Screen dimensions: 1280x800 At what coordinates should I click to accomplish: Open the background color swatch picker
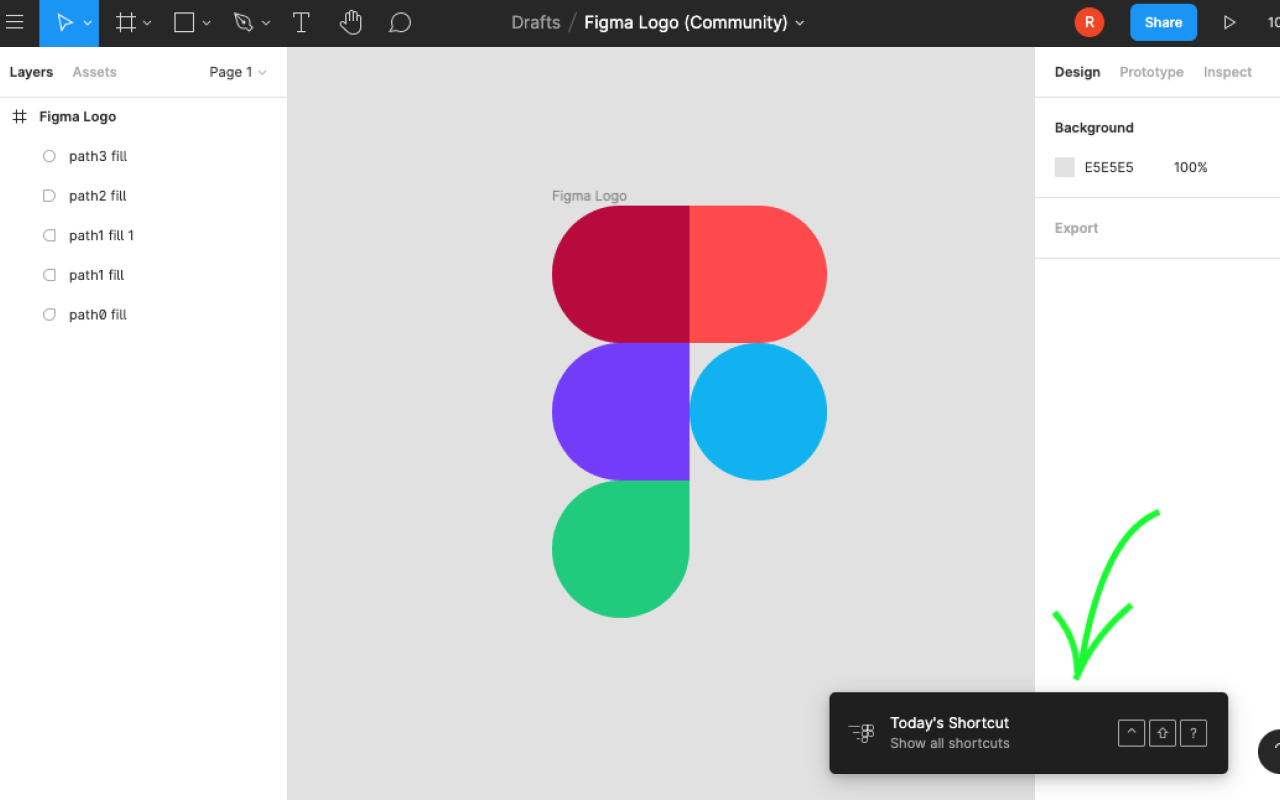[1064, 167]
